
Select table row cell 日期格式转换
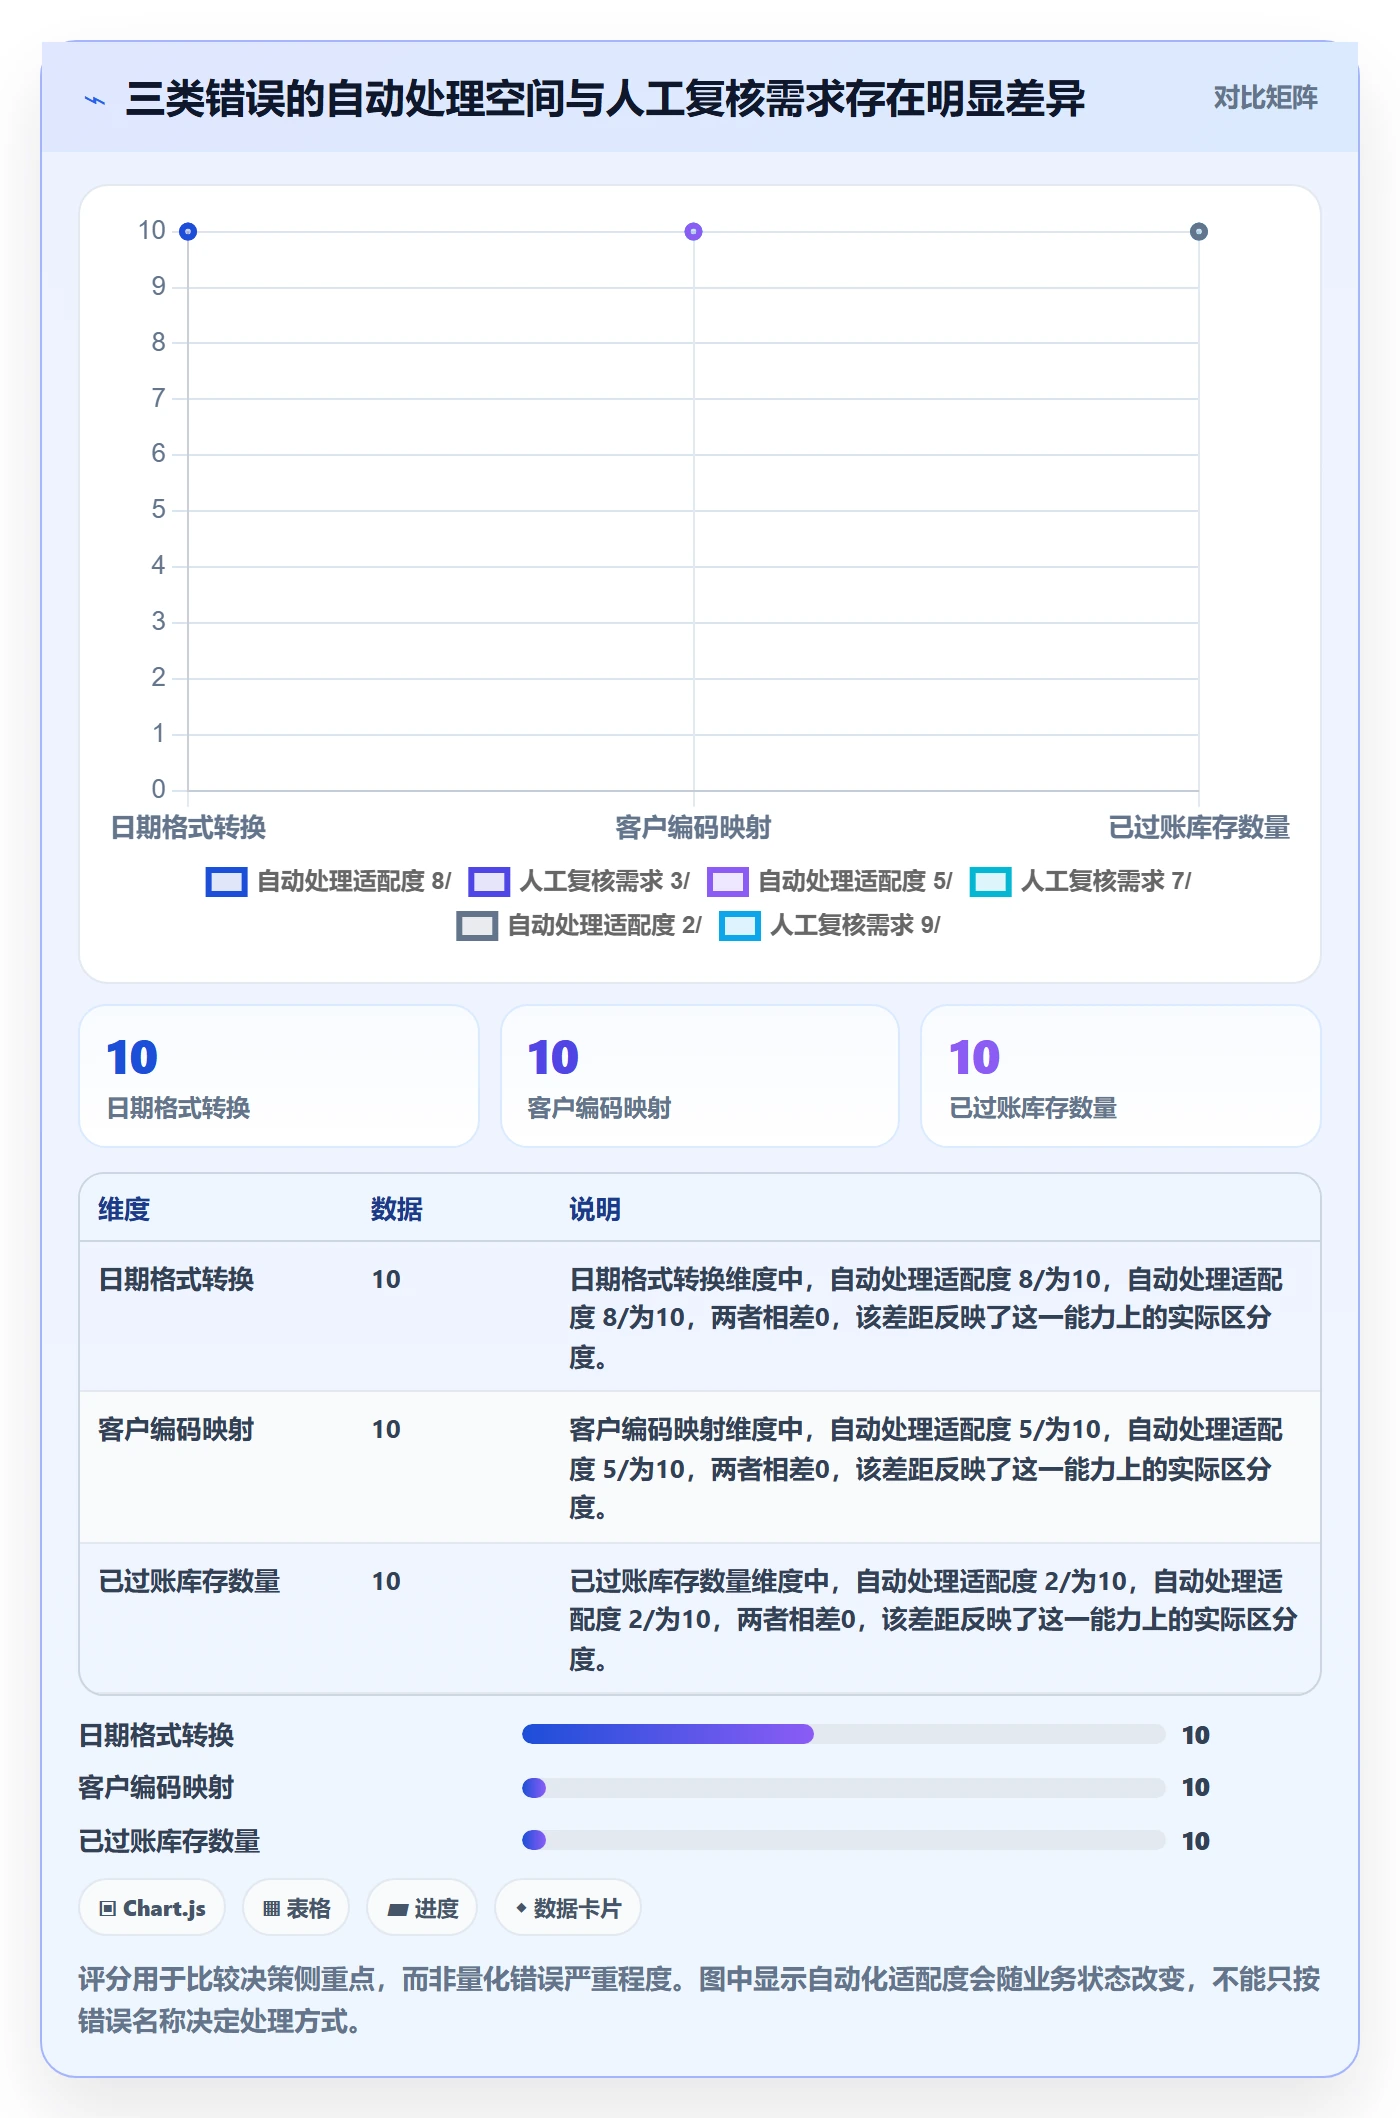[176, 1280]
